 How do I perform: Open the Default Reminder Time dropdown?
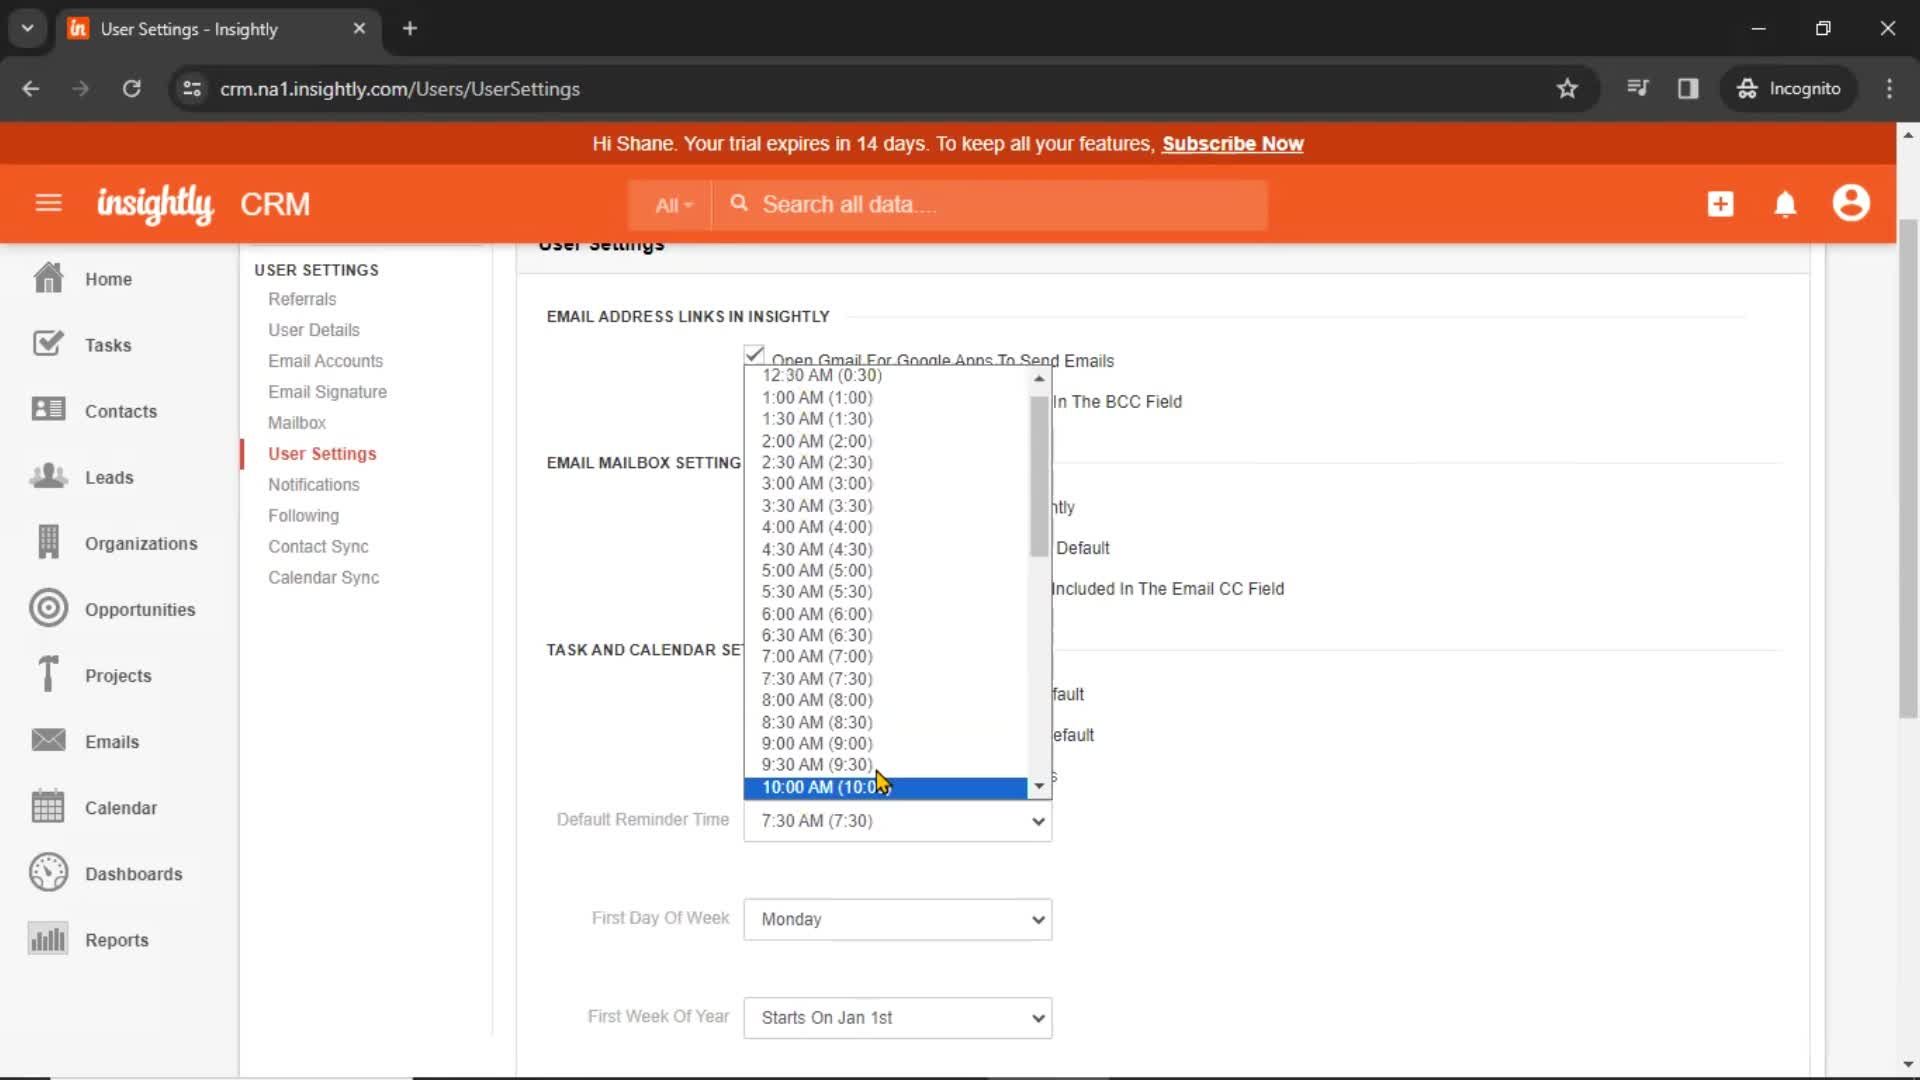click(897, 821)
